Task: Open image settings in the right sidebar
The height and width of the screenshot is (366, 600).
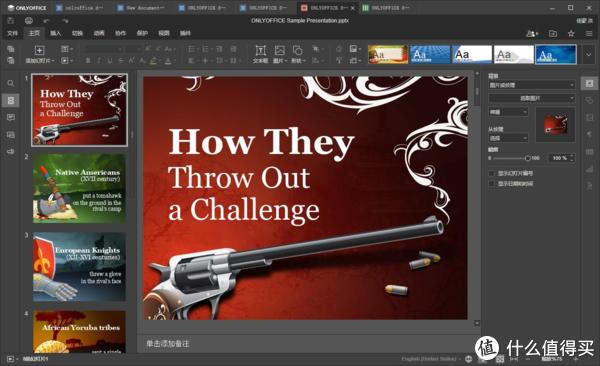Action: point(589,117)
